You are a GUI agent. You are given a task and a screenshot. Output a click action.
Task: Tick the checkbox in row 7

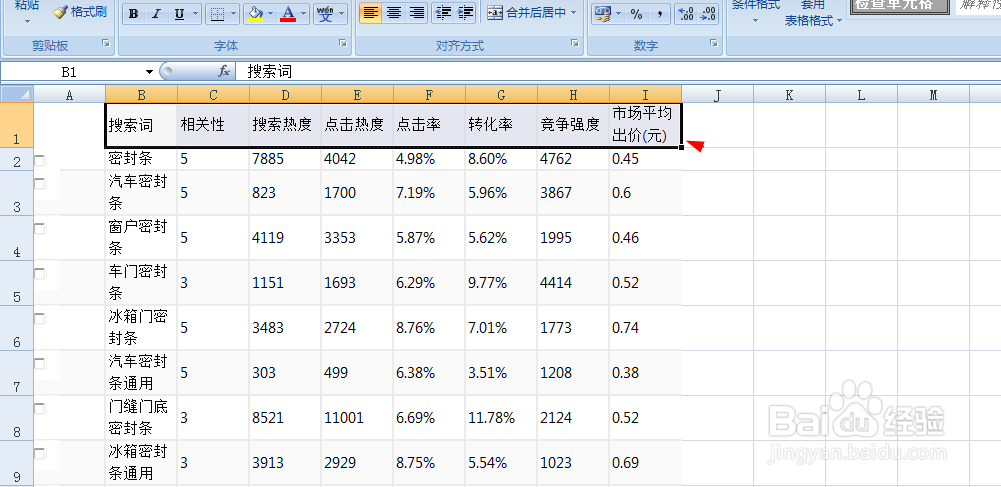(x=40, y=363)
